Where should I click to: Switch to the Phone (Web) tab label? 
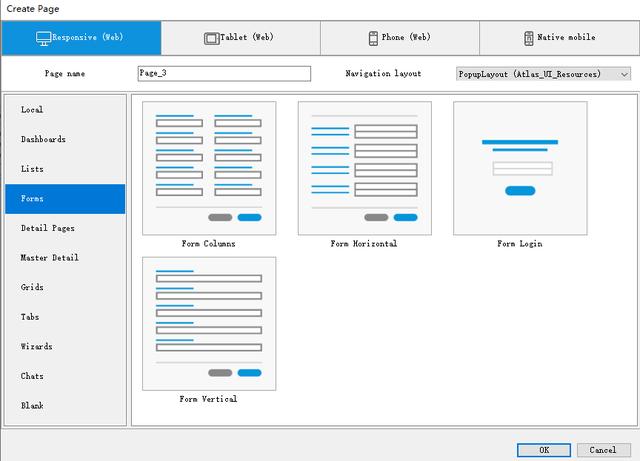click(406, 37)
